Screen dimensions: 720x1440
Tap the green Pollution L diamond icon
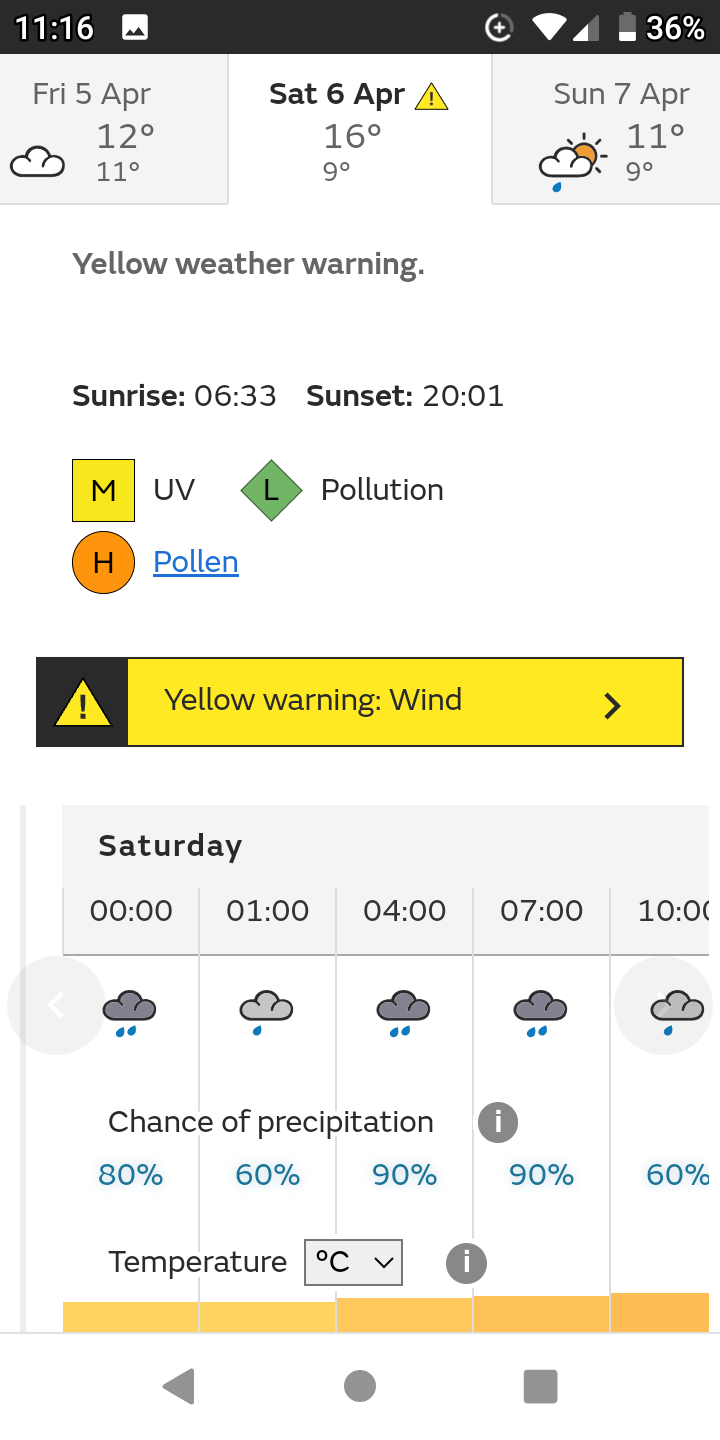(271, 490)
